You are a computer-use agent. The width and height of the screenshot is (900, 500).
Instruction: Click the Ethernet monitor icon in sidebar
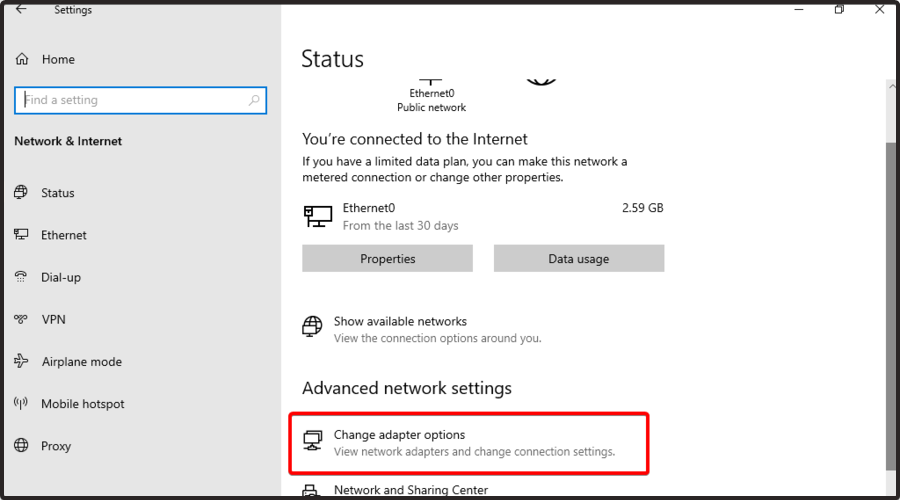tap(21, 235)
